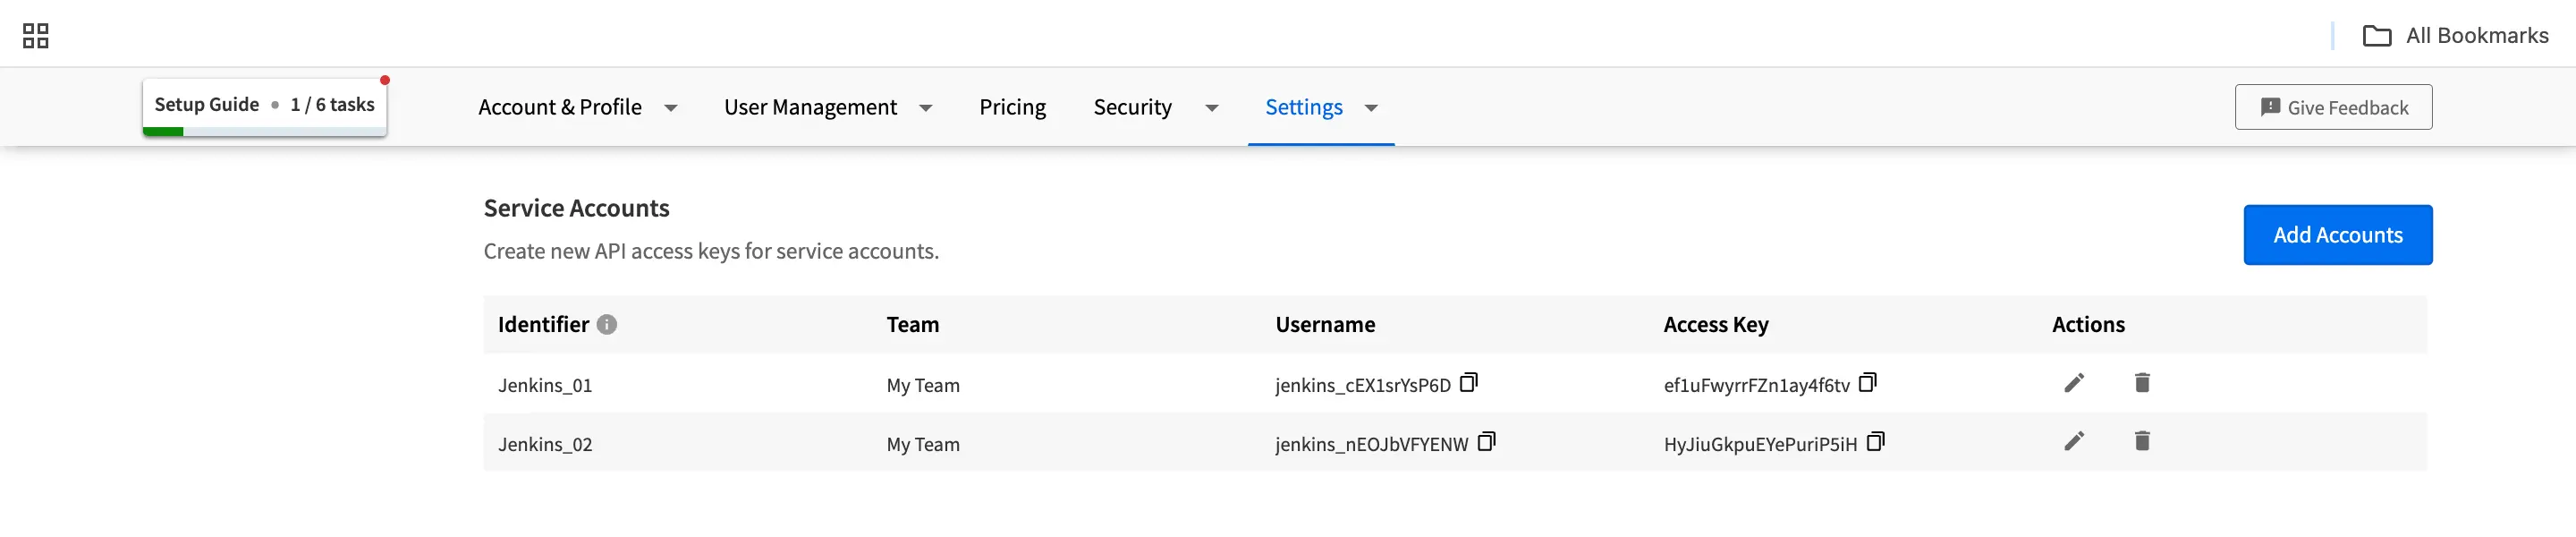This screenshot has width=2576, height=537.
Task: Open the Setup Guide progress widget
Action: click(x=264, y=106)
